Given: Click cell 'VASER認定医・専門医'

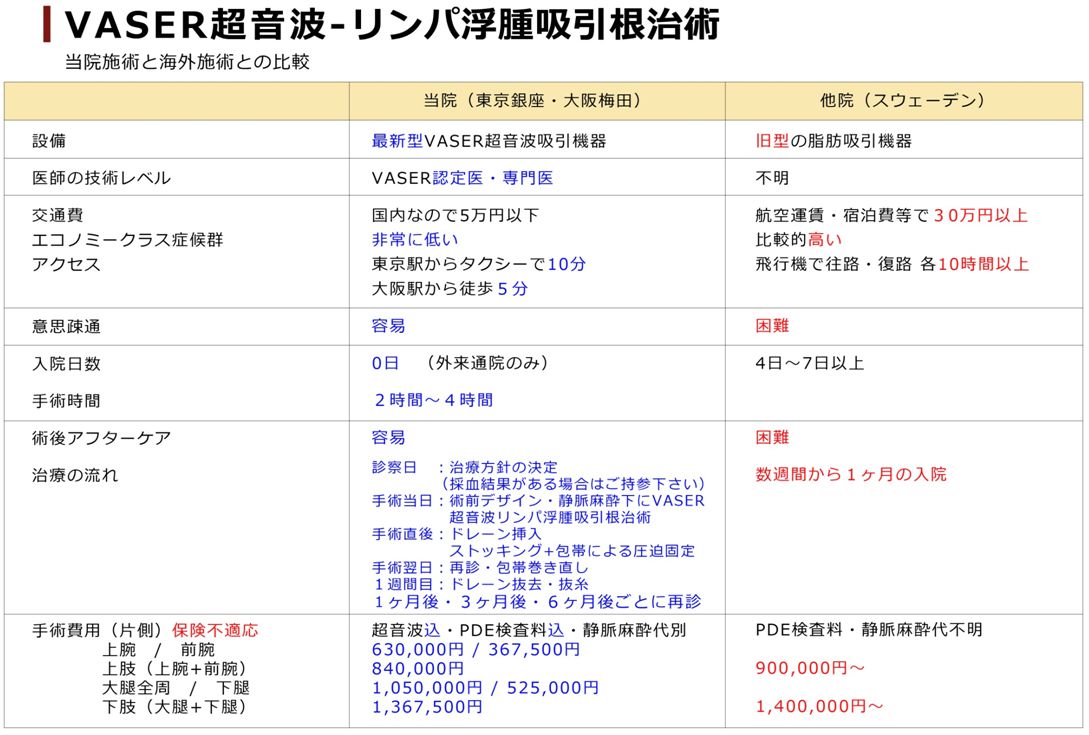Looking at the screenshot, I should [463, 179].
